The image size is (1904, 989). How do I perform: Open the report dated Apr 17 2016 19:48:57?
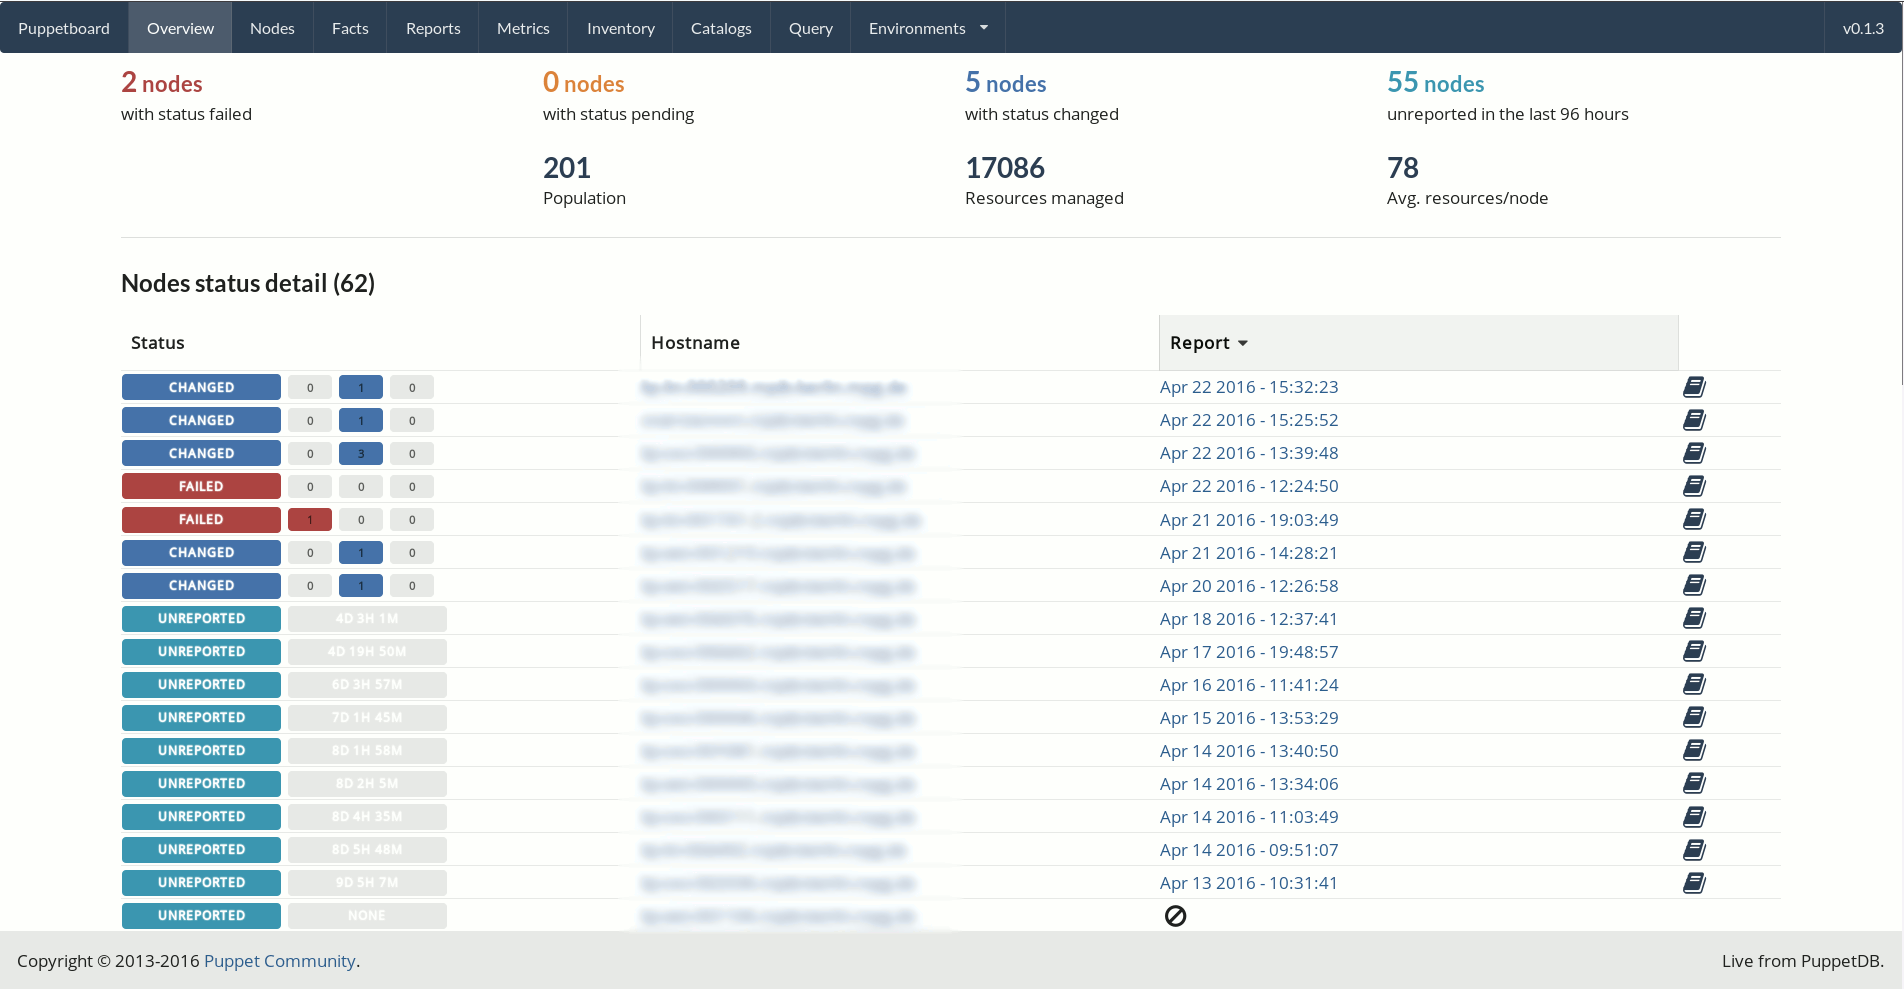(x=1248, y=651)
